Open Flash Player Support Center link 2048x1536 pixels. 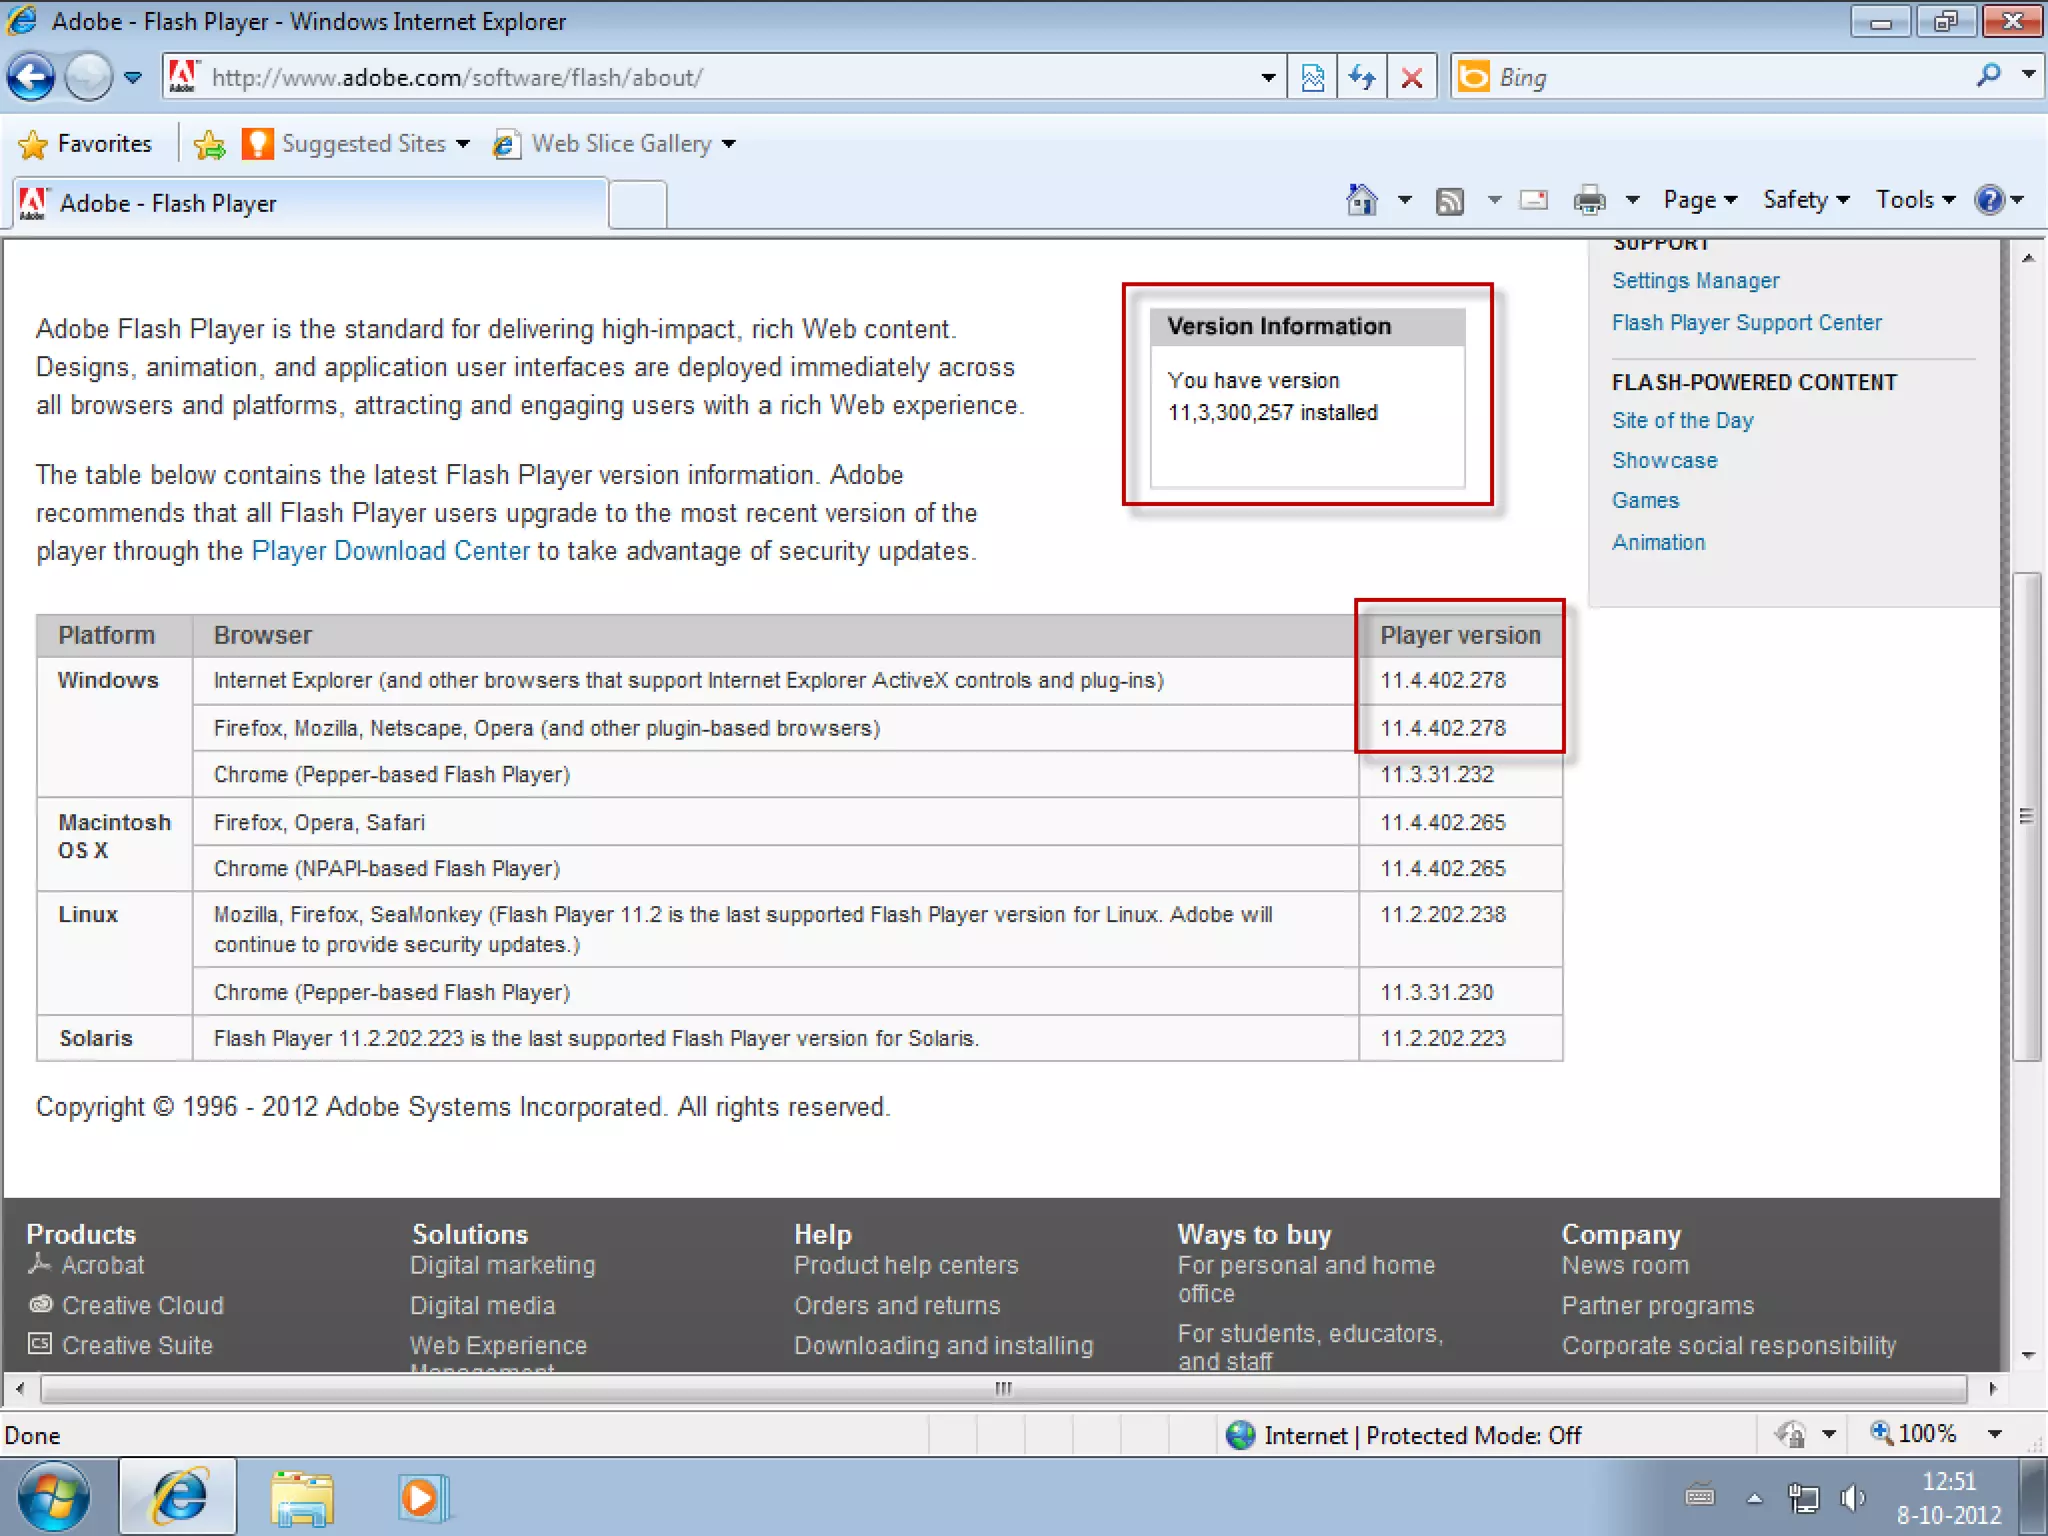[1746, 323]
